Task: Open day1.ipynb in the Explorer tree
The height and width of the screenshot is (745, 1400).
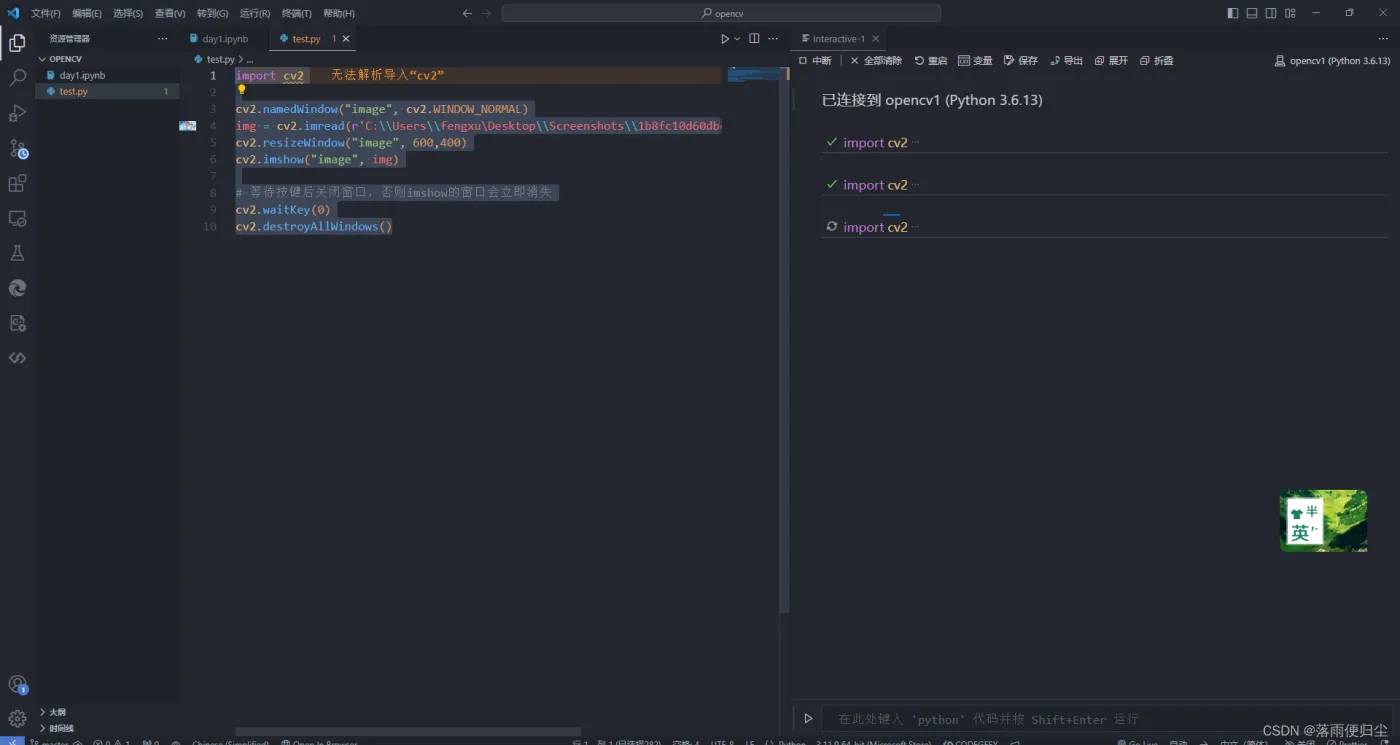Action: pyautogui.click(x=108, y=75)
